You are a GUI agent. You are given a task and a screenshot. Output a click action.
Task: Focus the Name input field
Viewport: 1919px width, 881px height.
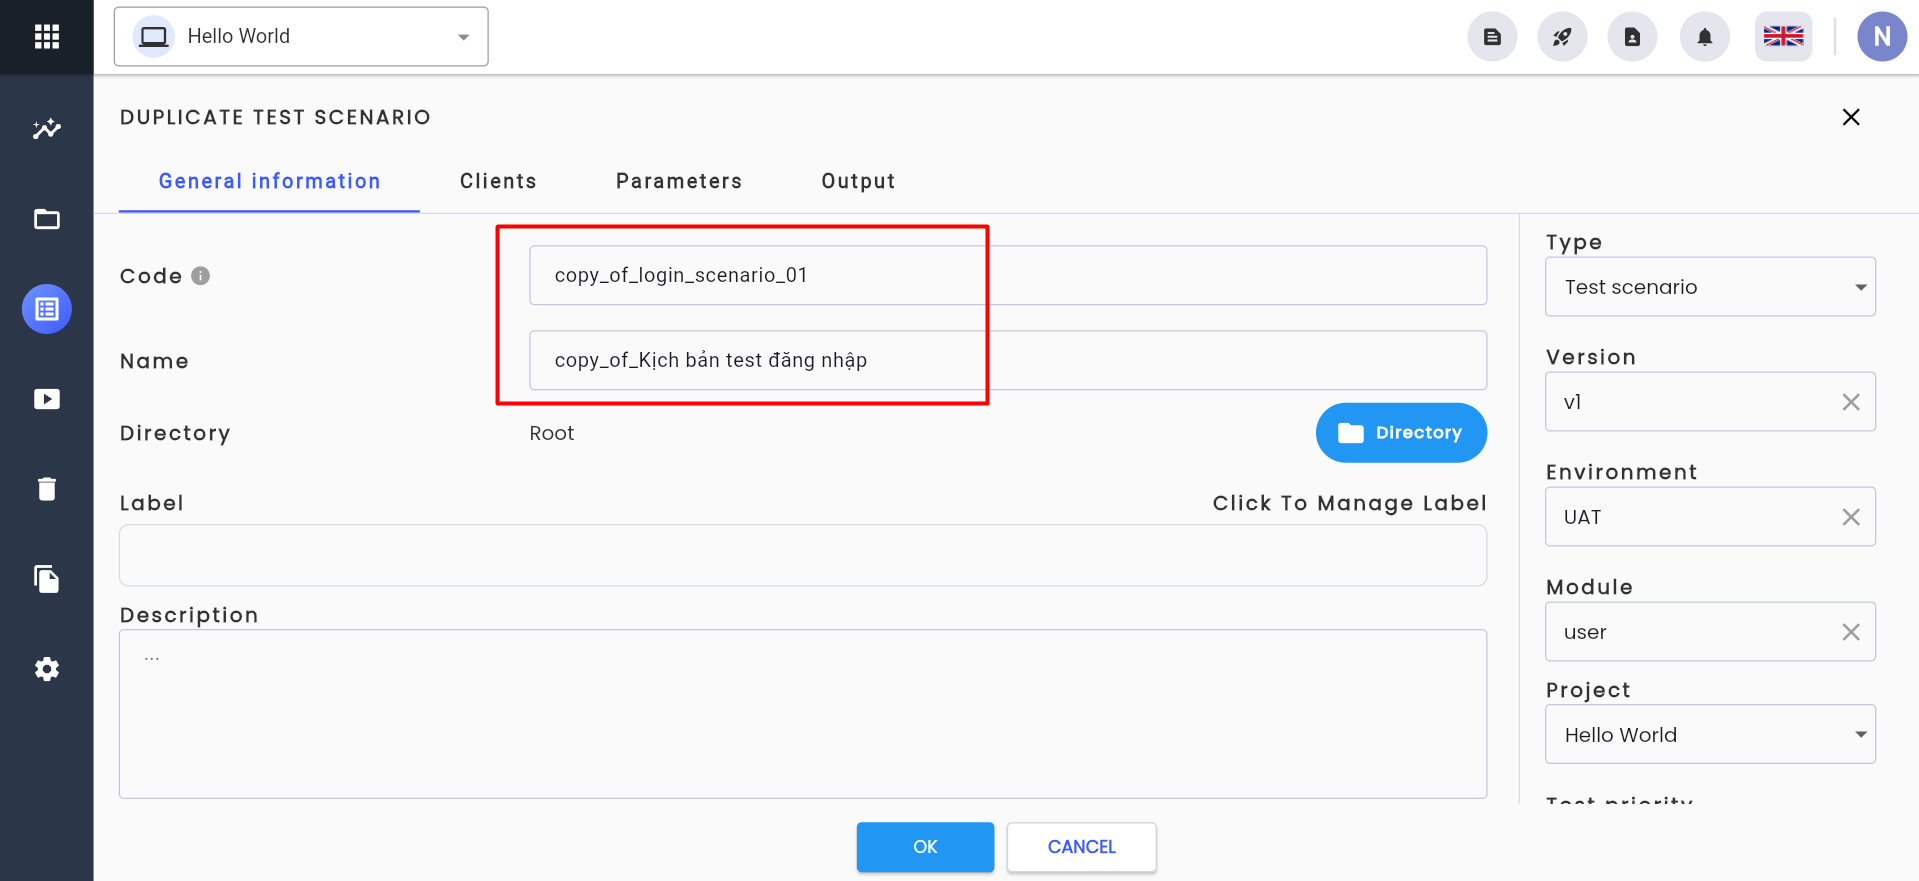(1008, 360)
